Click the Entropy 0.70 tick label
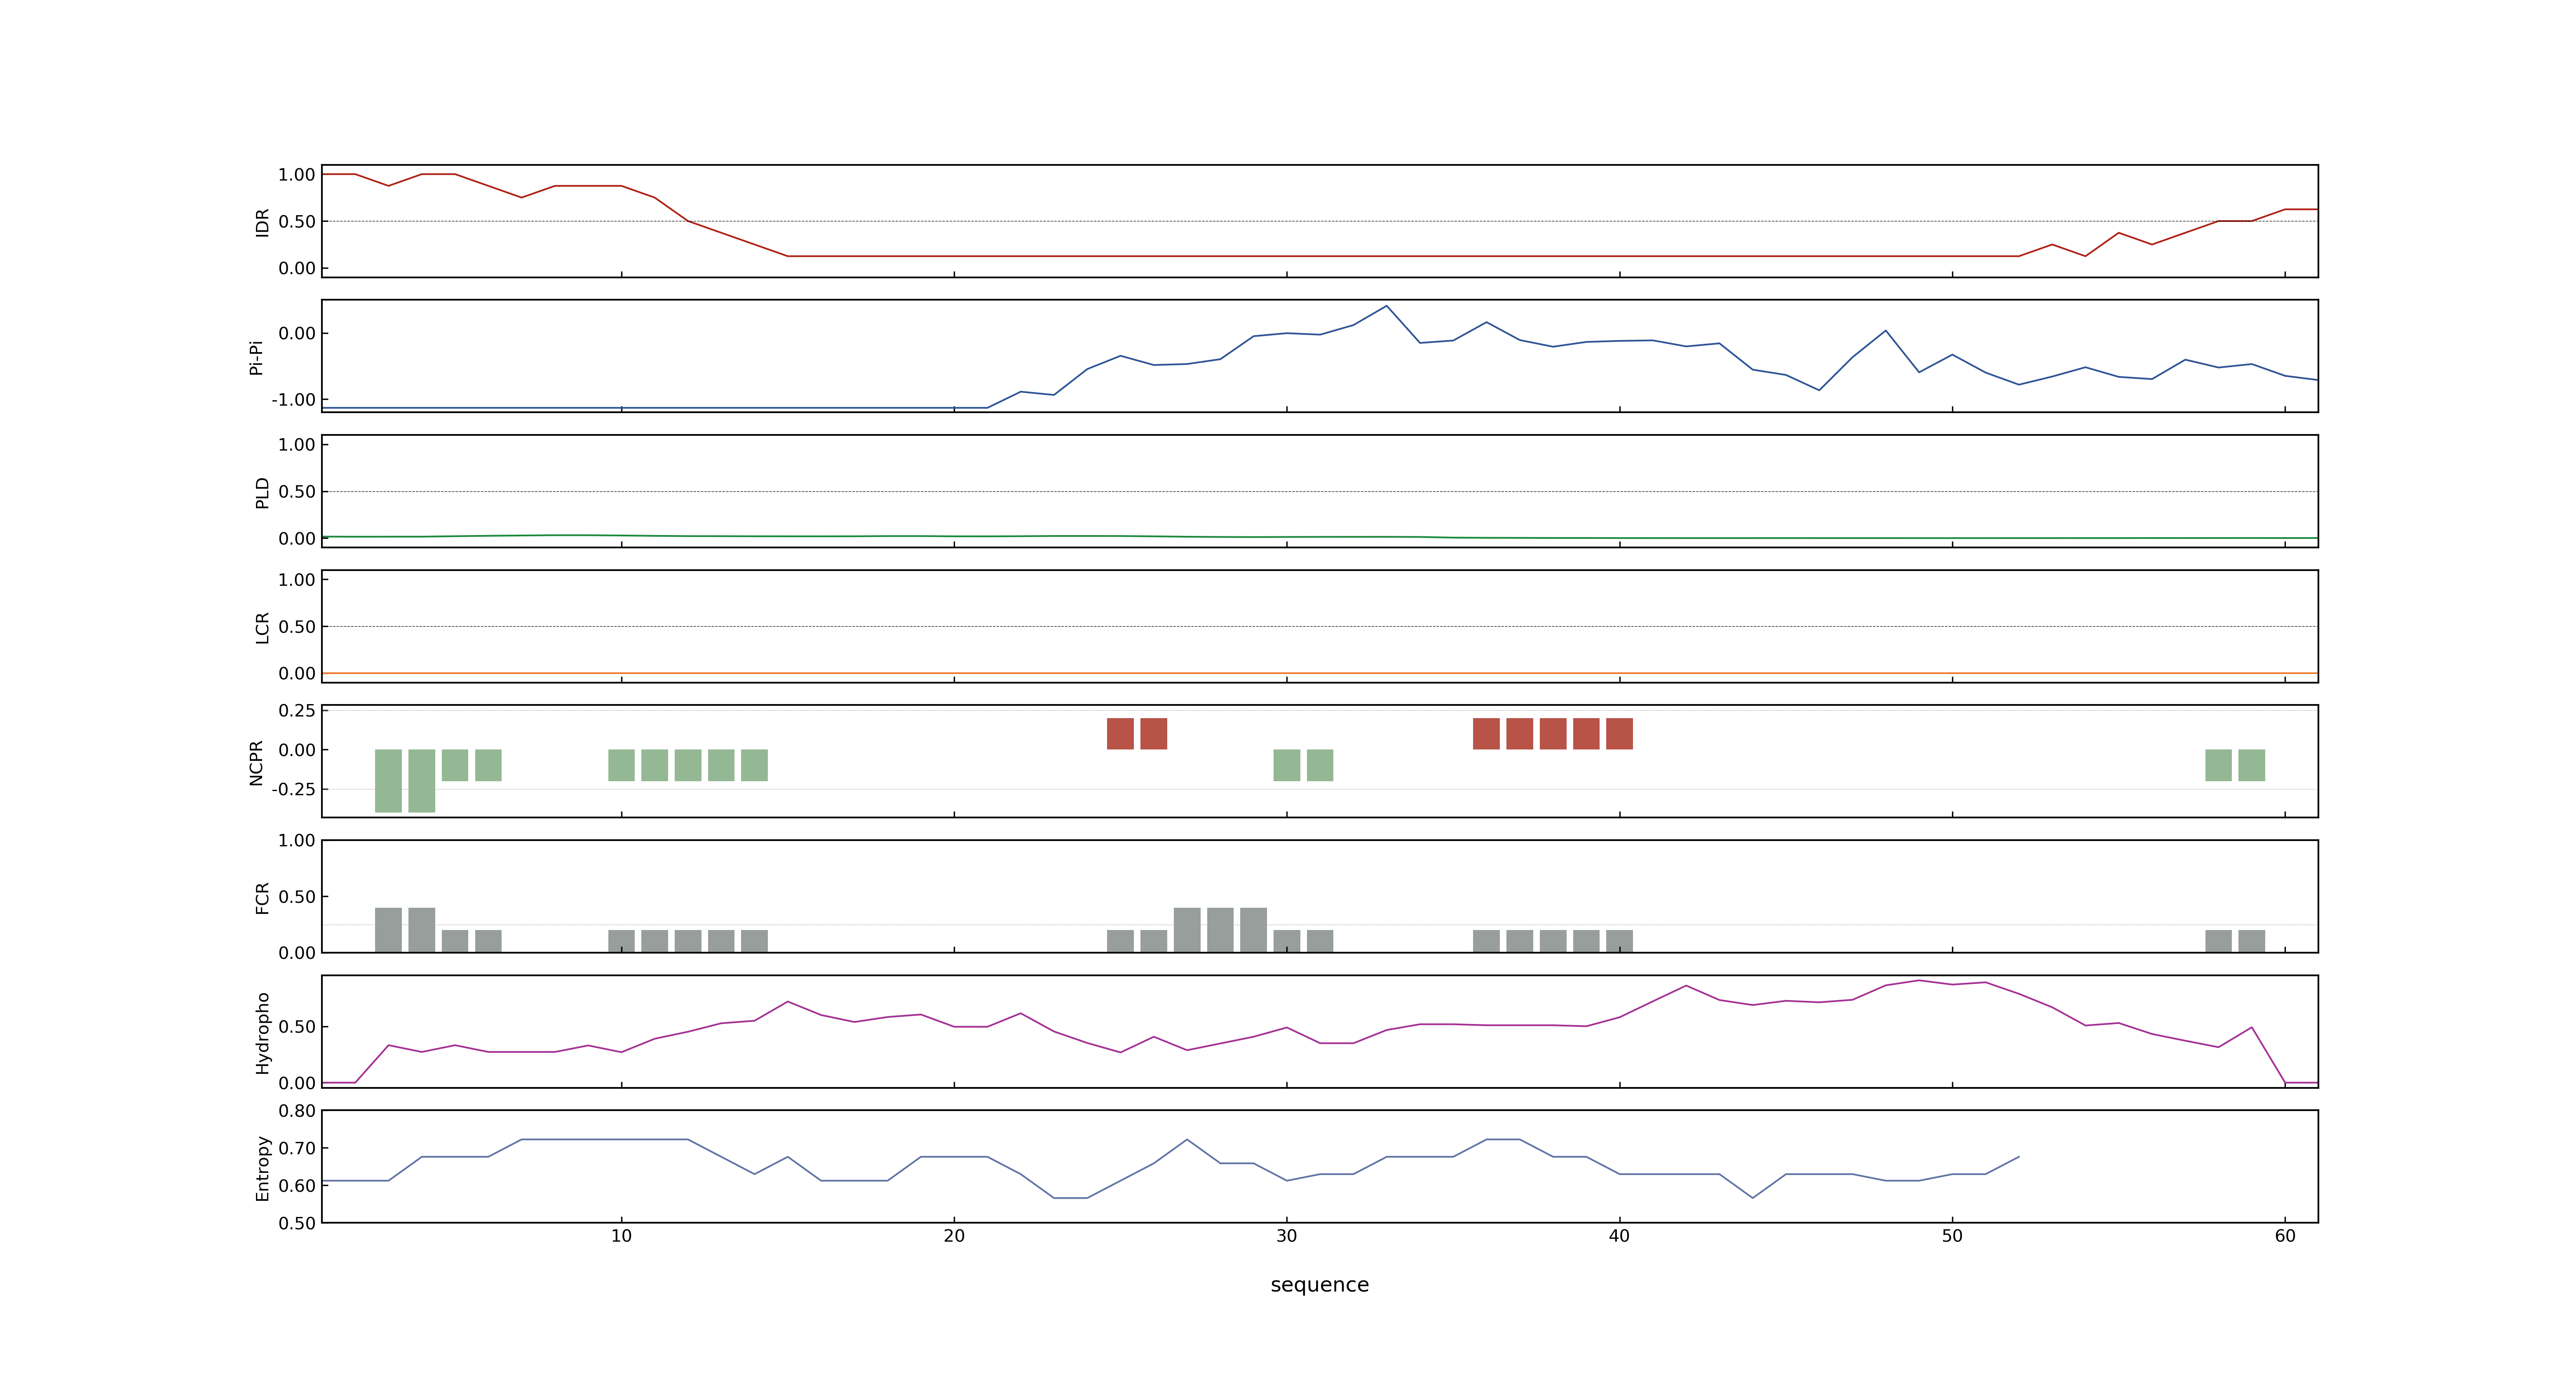 (297, 1148)
